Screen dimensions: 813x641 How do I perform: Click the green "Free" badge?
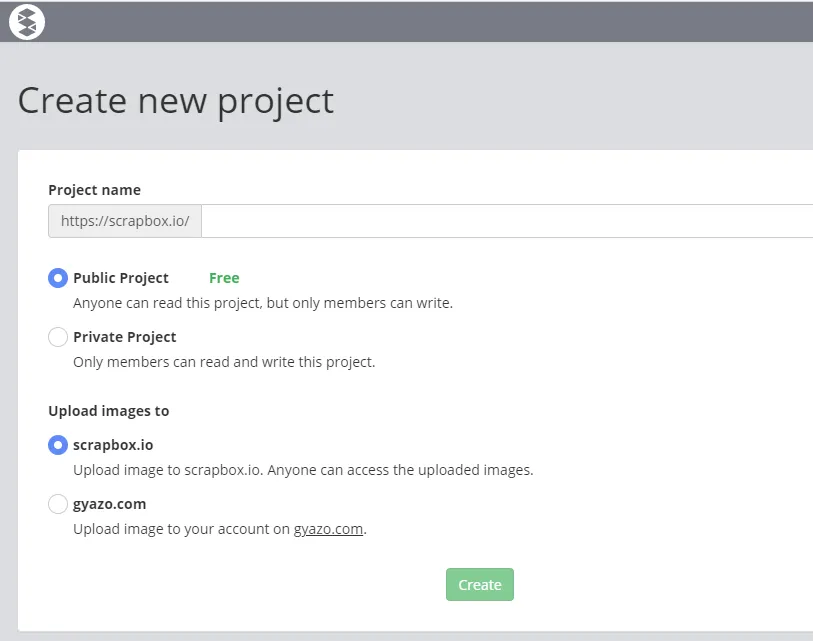click(x=224, y=278)
